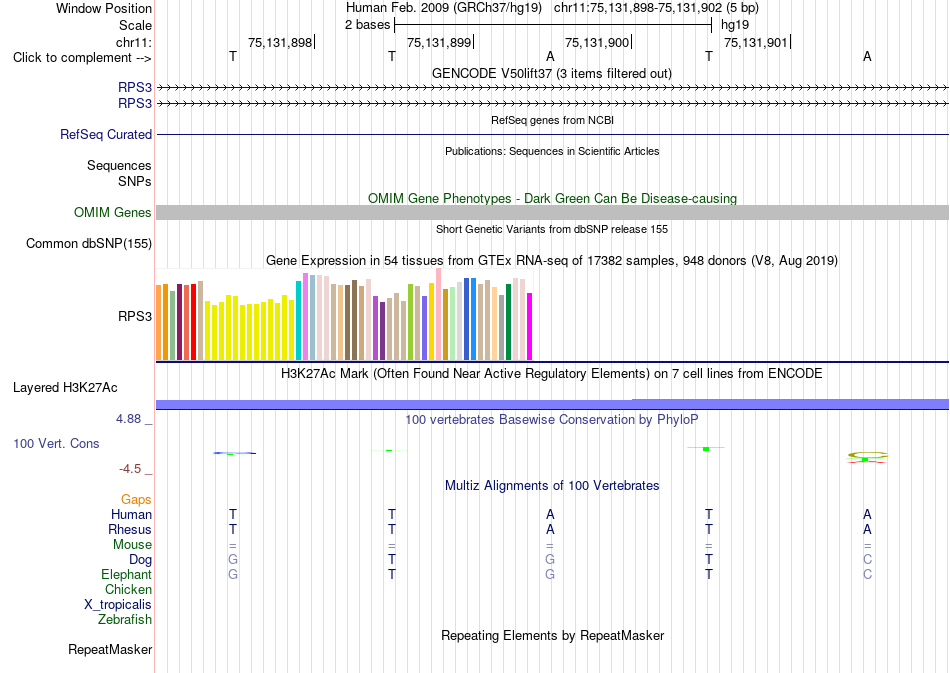Image resolution: width=950 pixels, height=673 pixels.
Task: Click the 75,131,899 coordinate label
Action: pos(439,42)
